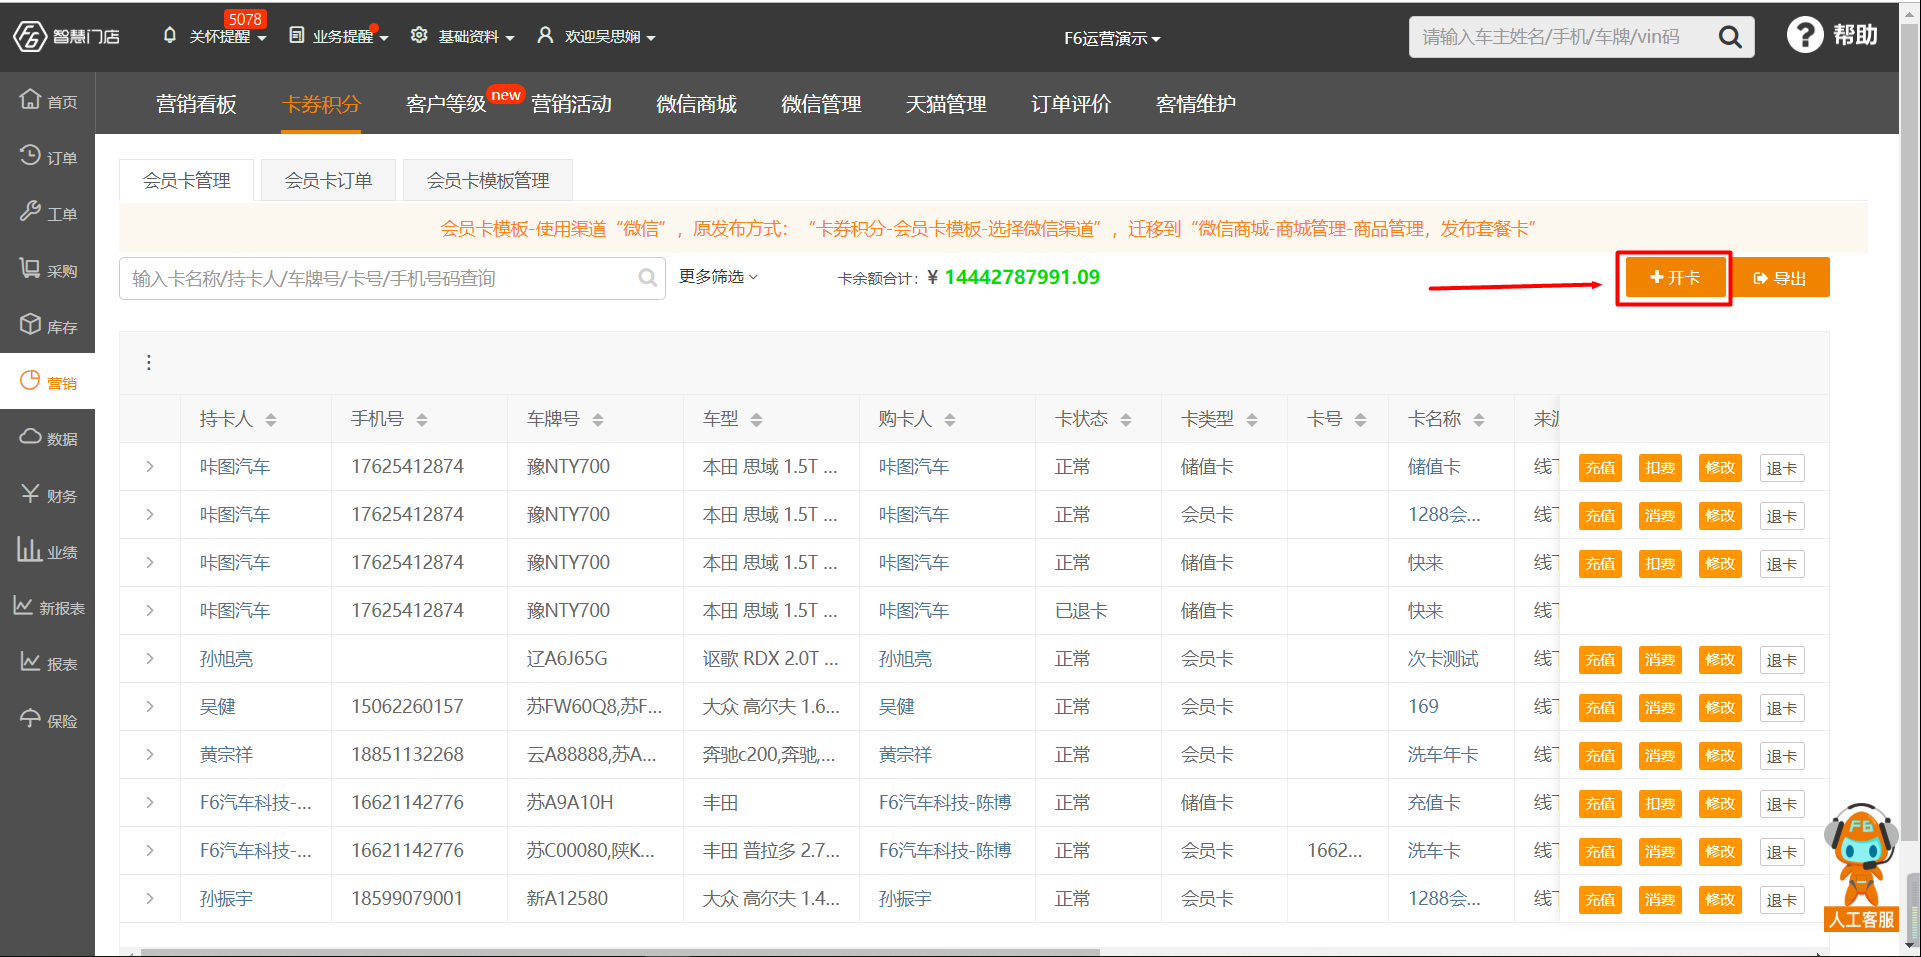Click the 开卡 button

point(1675,277)
